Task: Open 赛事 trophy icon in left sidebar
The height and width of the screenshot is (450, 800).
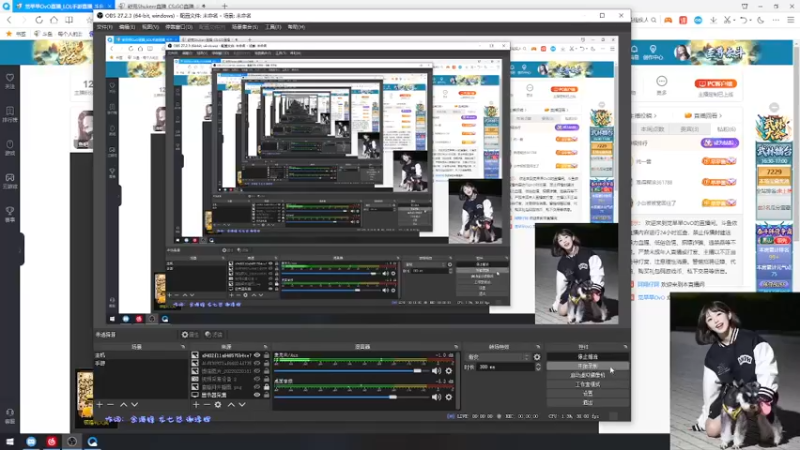Action: tap(10, 214)
